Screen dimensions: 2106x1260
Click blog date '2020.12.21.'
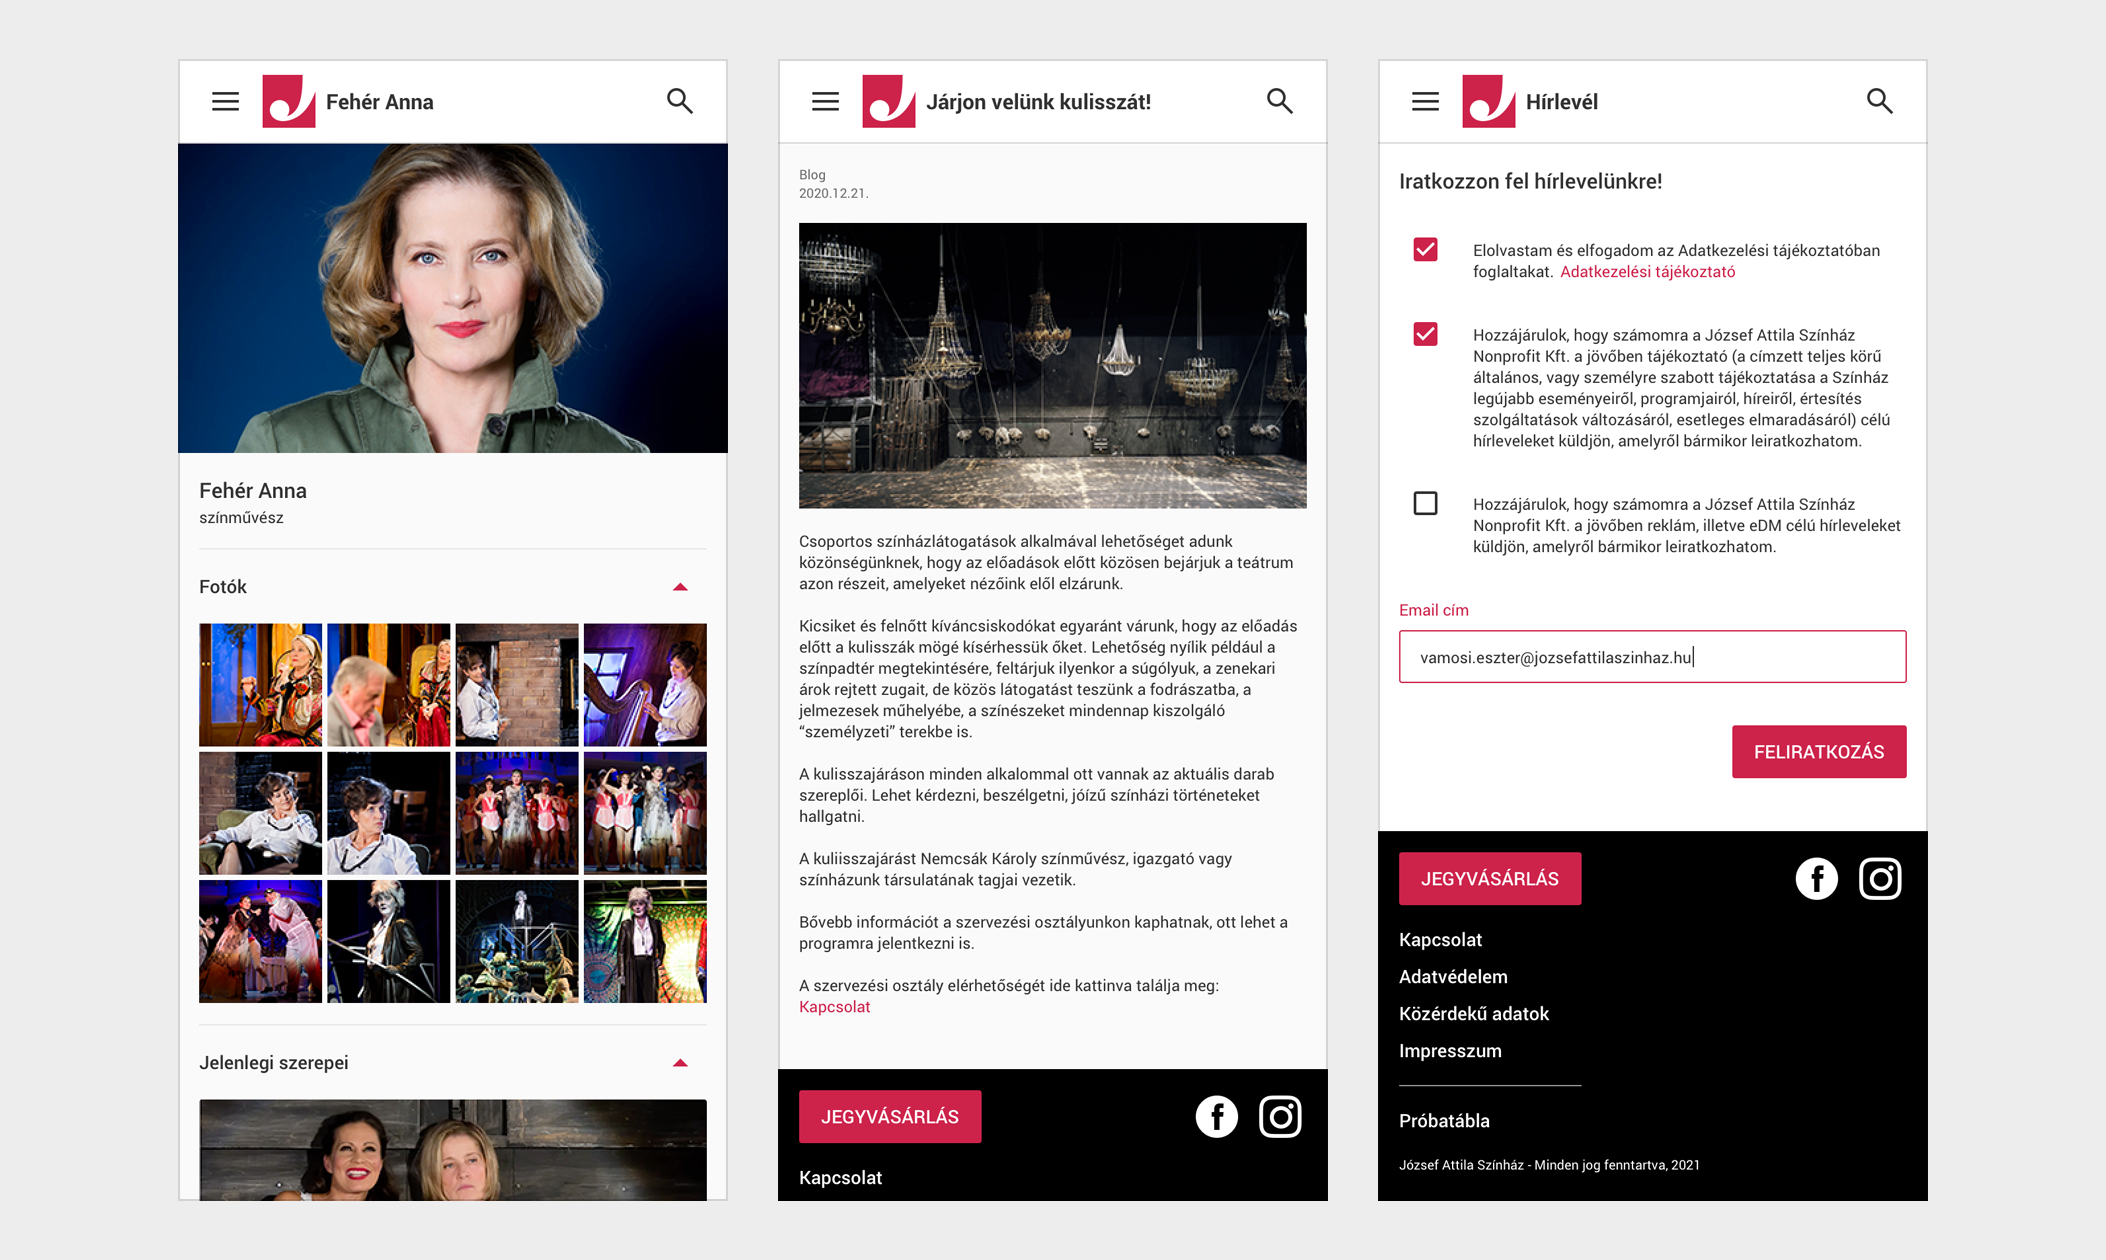[834, 194]
